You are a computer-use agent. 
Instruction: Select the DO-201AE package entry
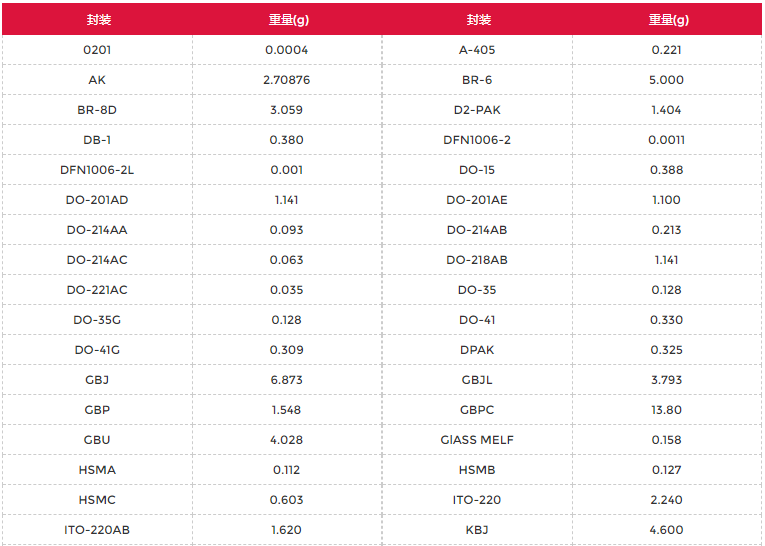pyautogui.click(x=477, y=200)
